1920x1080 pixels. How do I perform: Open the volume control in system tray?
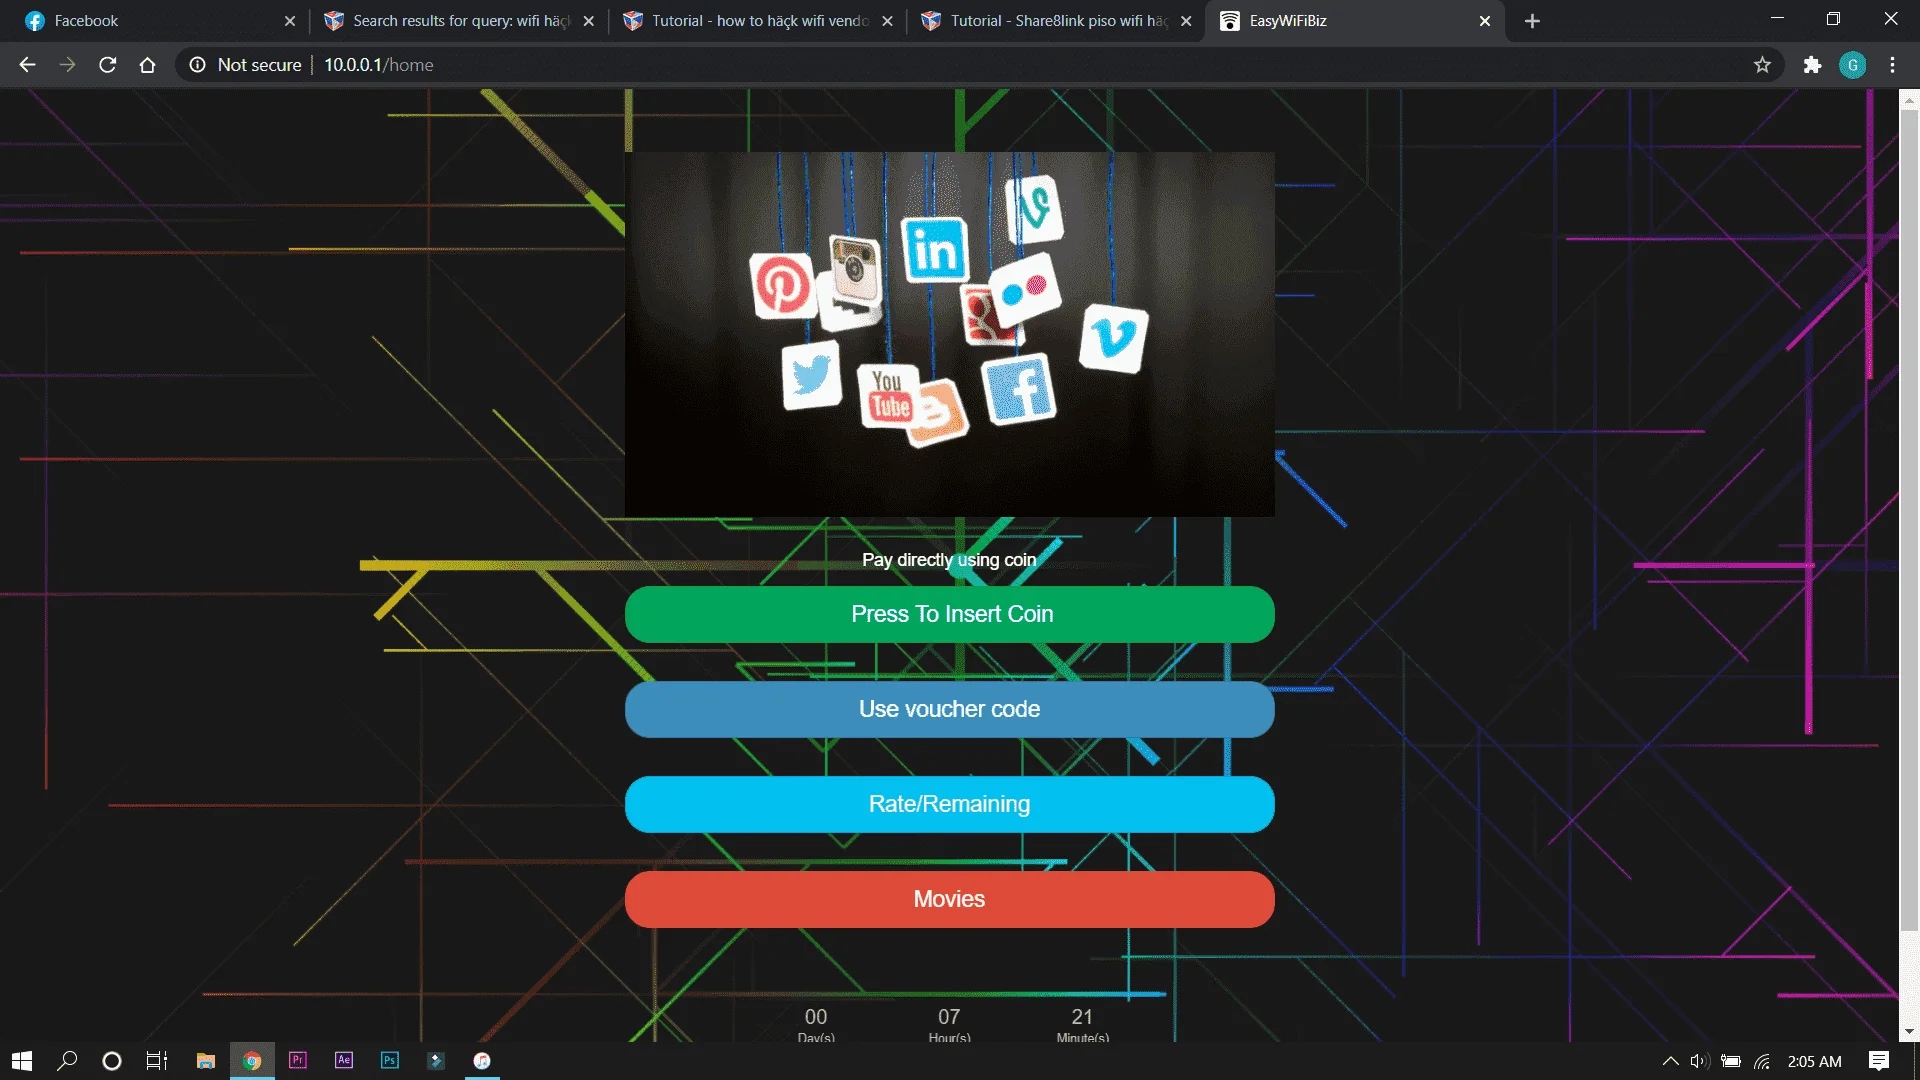[1699, 1061]
